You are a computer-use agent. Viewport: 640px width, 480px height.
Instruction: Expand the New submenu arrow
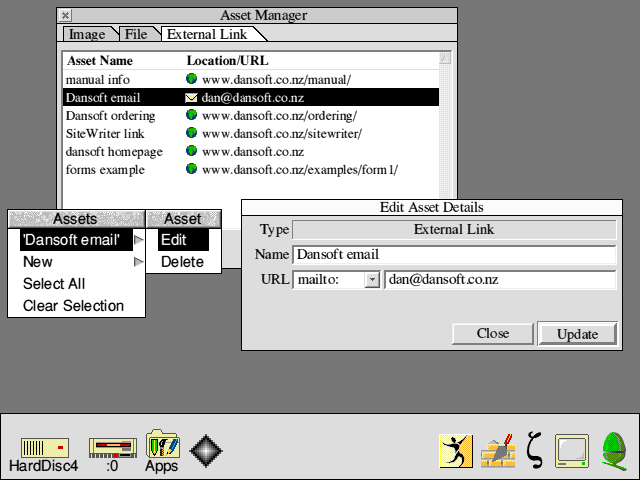pos(139,262)
